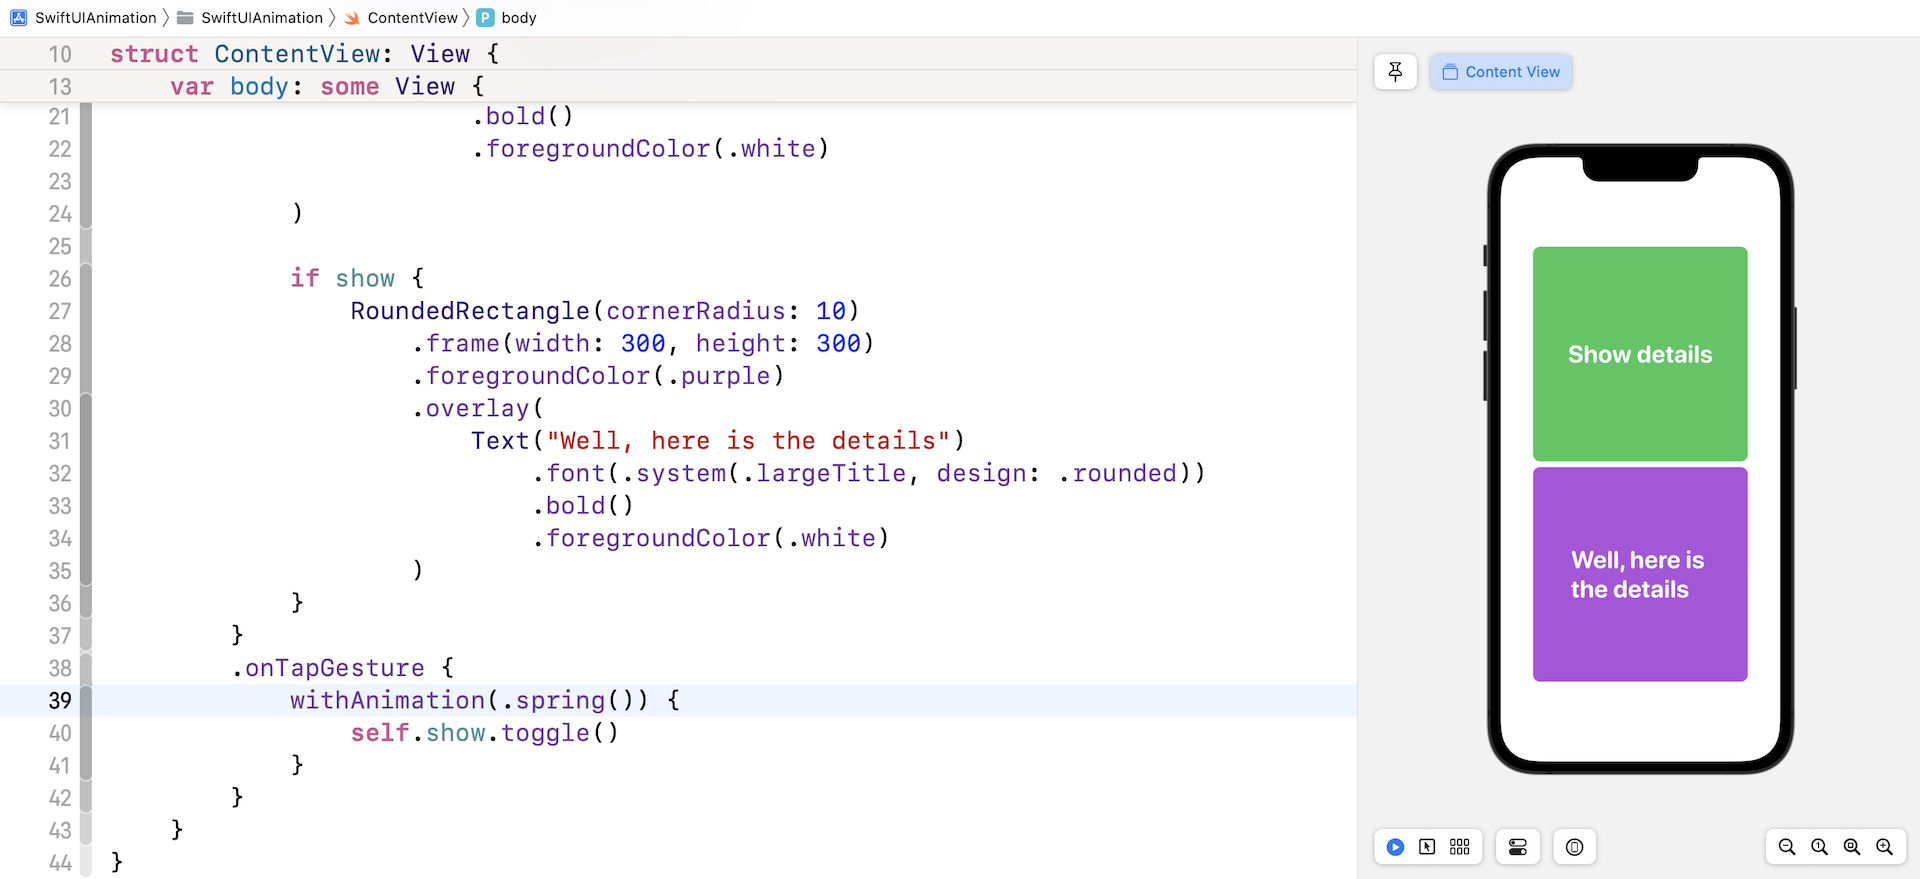Image resolution: width=1920 pixels, height=879 pixels.
Task: Open the SwiftUIAnimation folder breadcrumb
Action: 261,18
